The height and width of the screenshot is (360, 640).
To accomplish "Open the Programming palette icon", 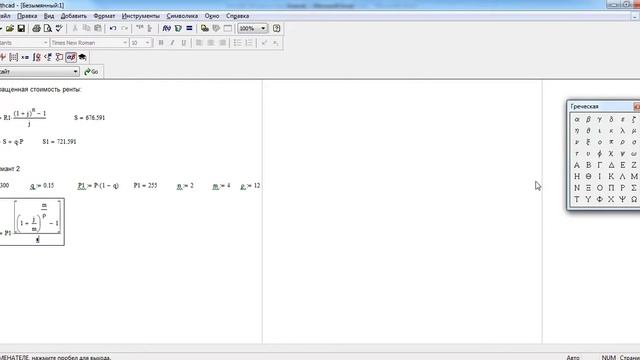I will tap(60, 57).
